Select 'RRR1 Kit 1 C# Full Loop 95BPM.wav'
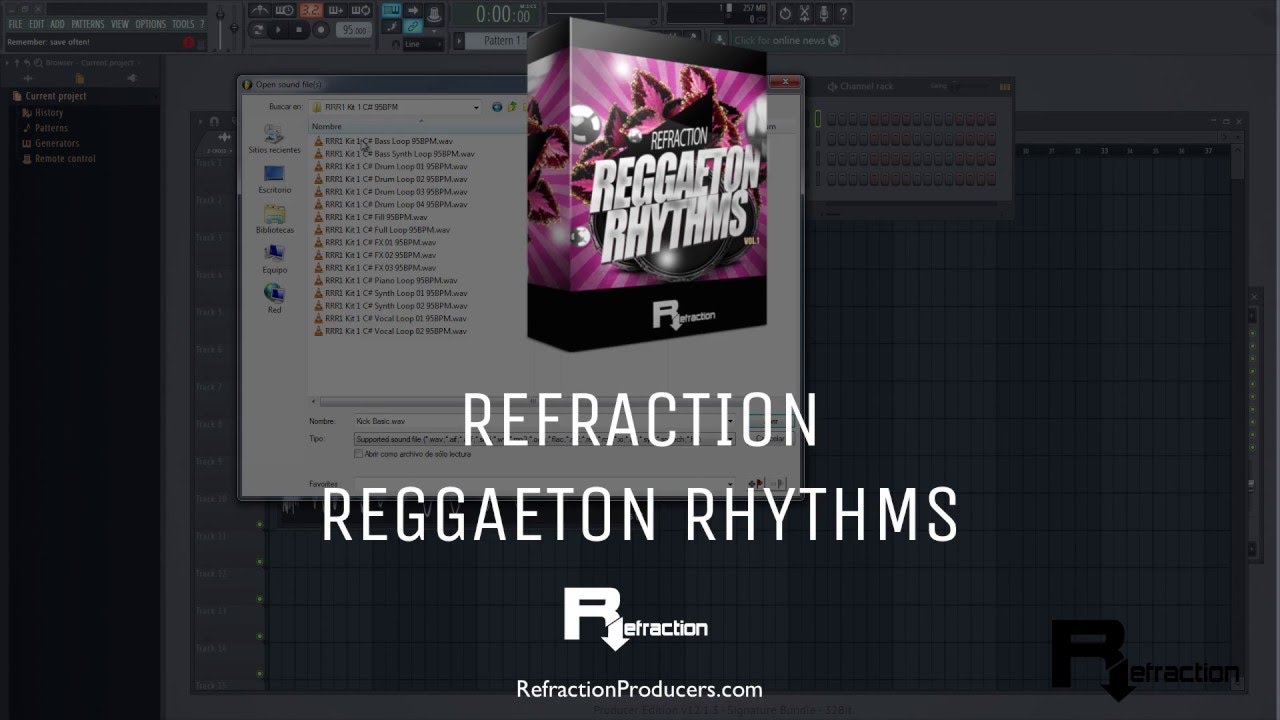Screen dimensions: 1280x720 [386, 229]
